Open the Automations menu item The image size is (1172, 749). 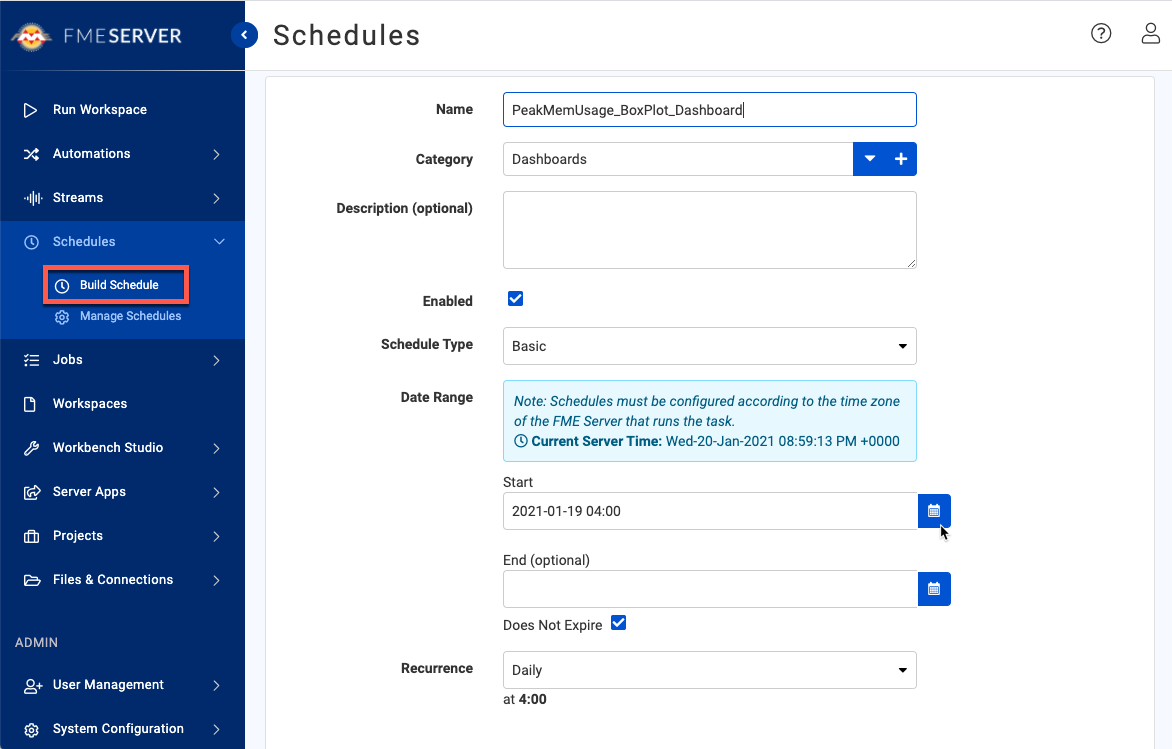coord(123,154)
